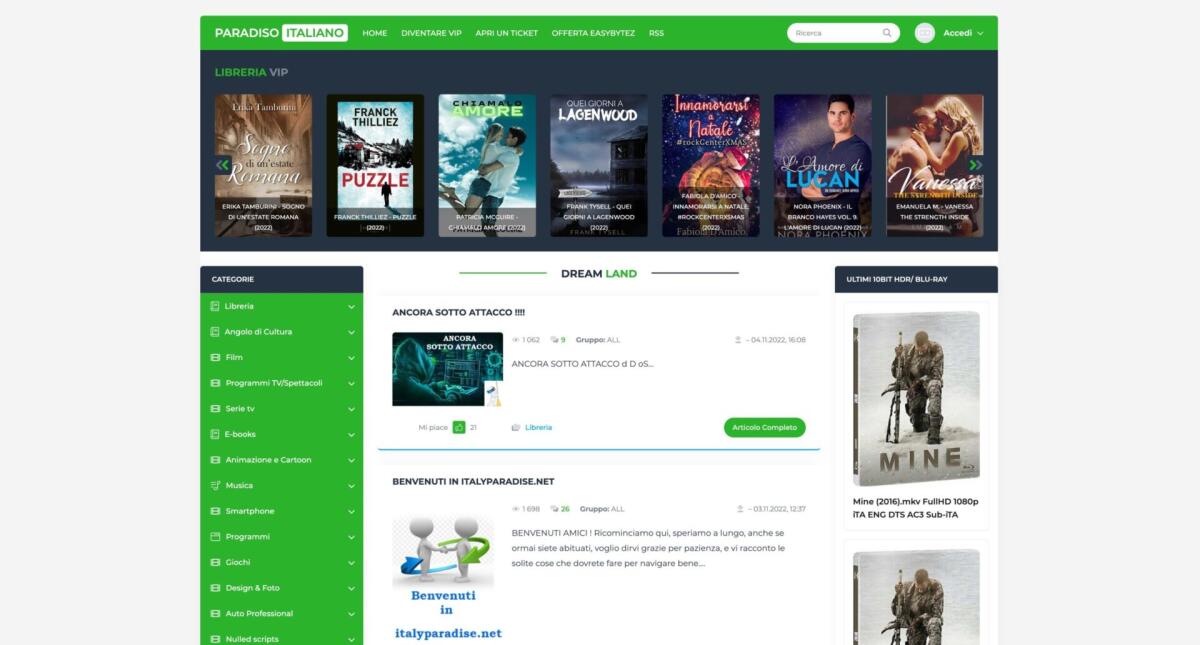Open the DIVENTARE VIP menu item
This screenshot has height=645, width=1200.
431,33
